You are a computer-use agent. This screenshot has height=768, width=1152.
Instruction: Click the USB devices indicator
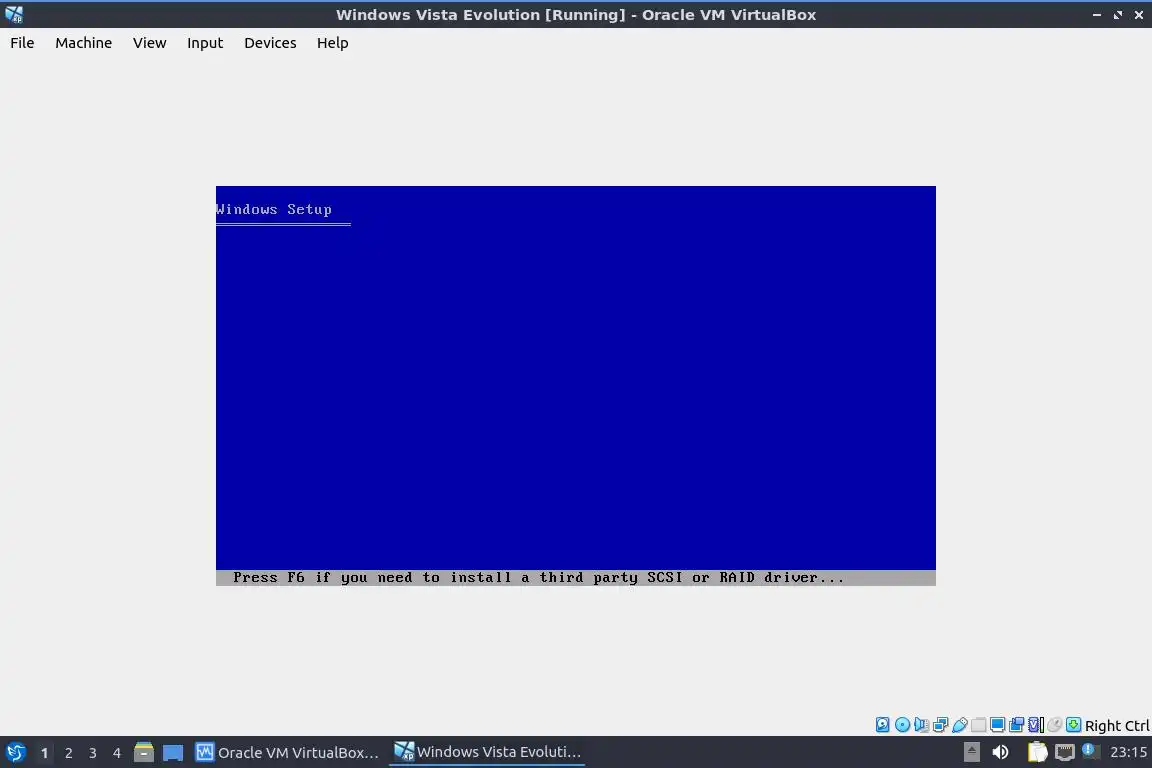960,725
